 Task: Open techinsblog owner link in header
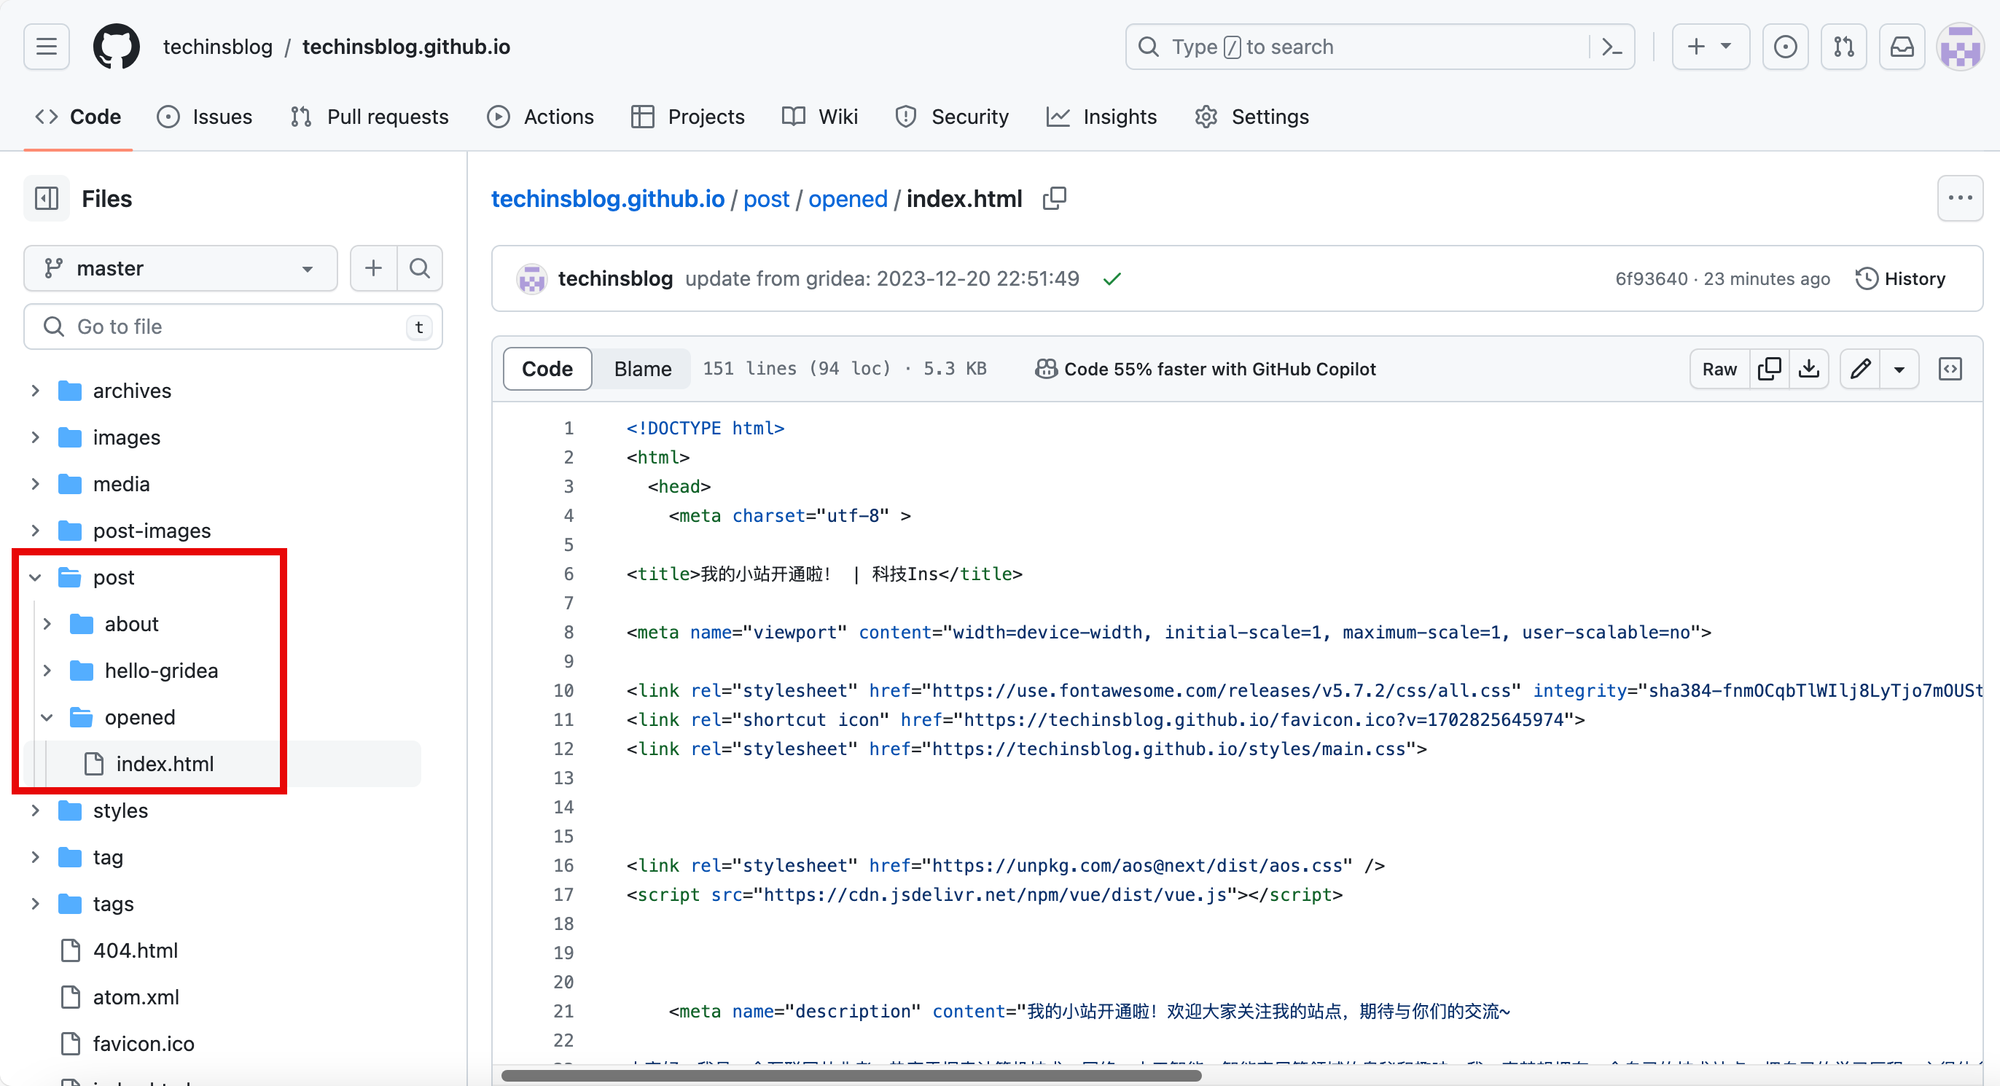point(218,47)
